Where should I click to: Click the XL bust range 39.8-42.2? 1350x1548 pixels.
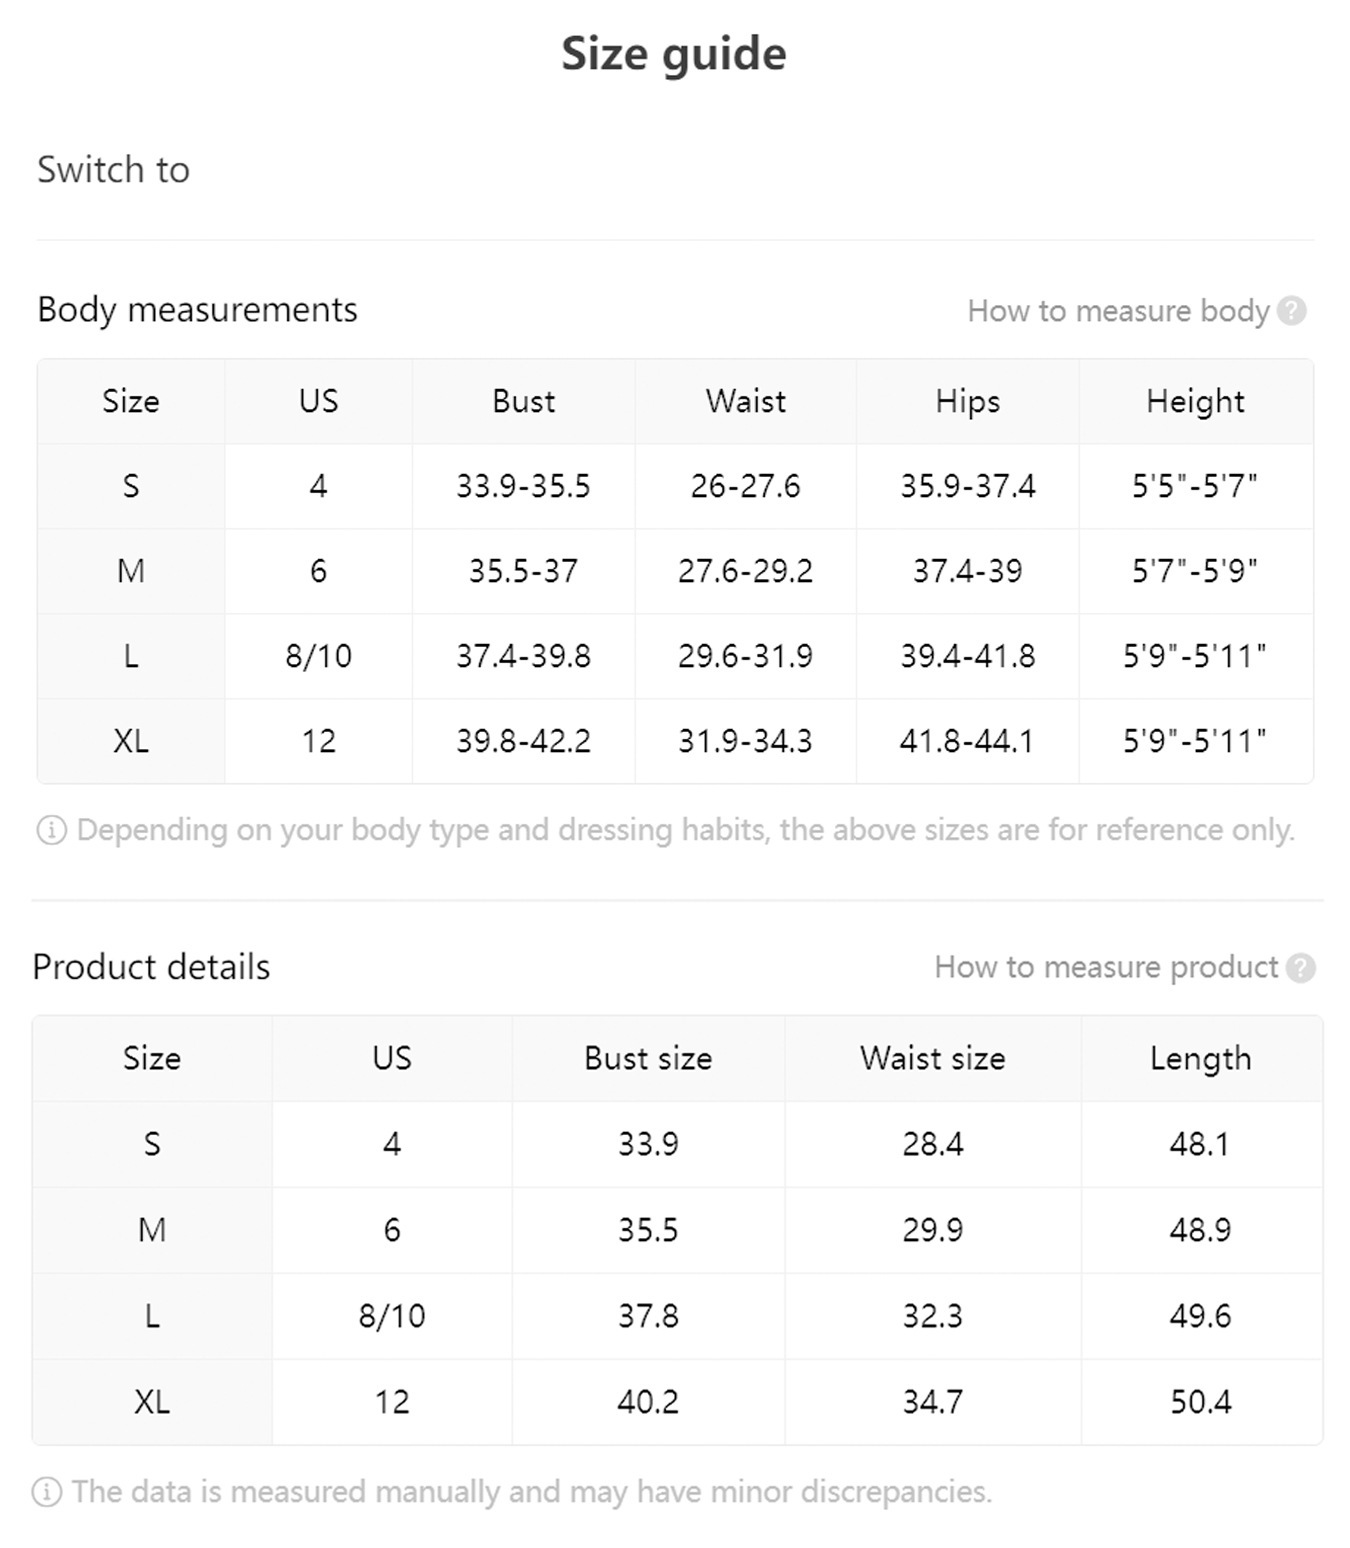coord(523,741)
